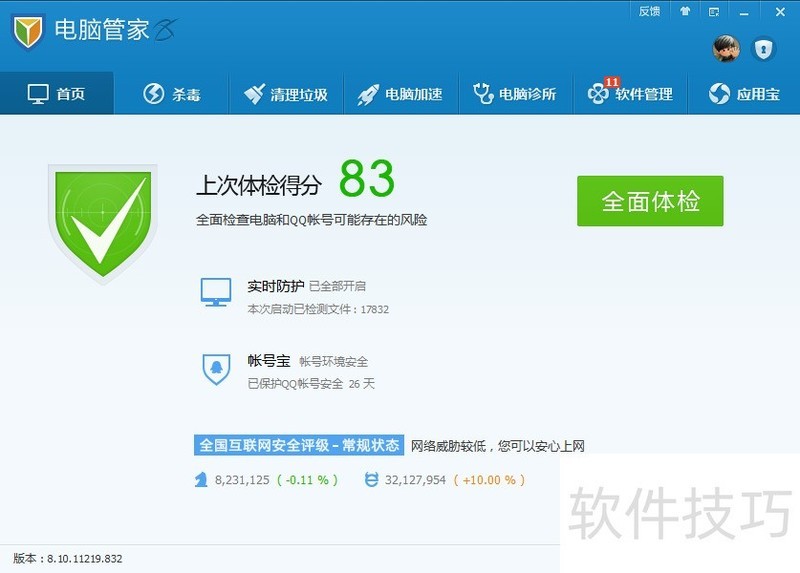Open the main menu icon beside the shirt
The height and width of the screenshot is (573, 800).
pyautogui.click(x=714, y=12)
